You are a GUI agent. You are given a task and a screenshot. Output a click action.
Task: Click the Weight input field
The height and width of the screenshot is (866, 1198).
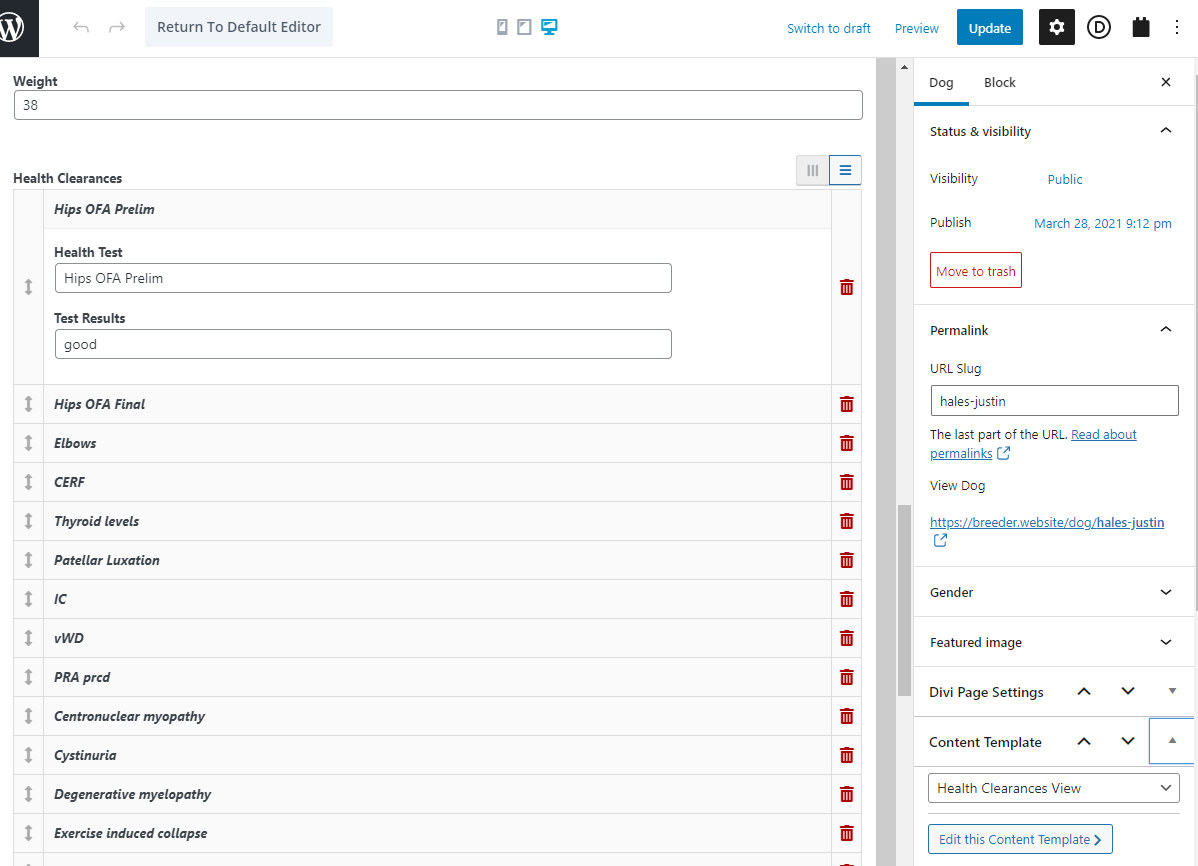click(x=438, y=105)
